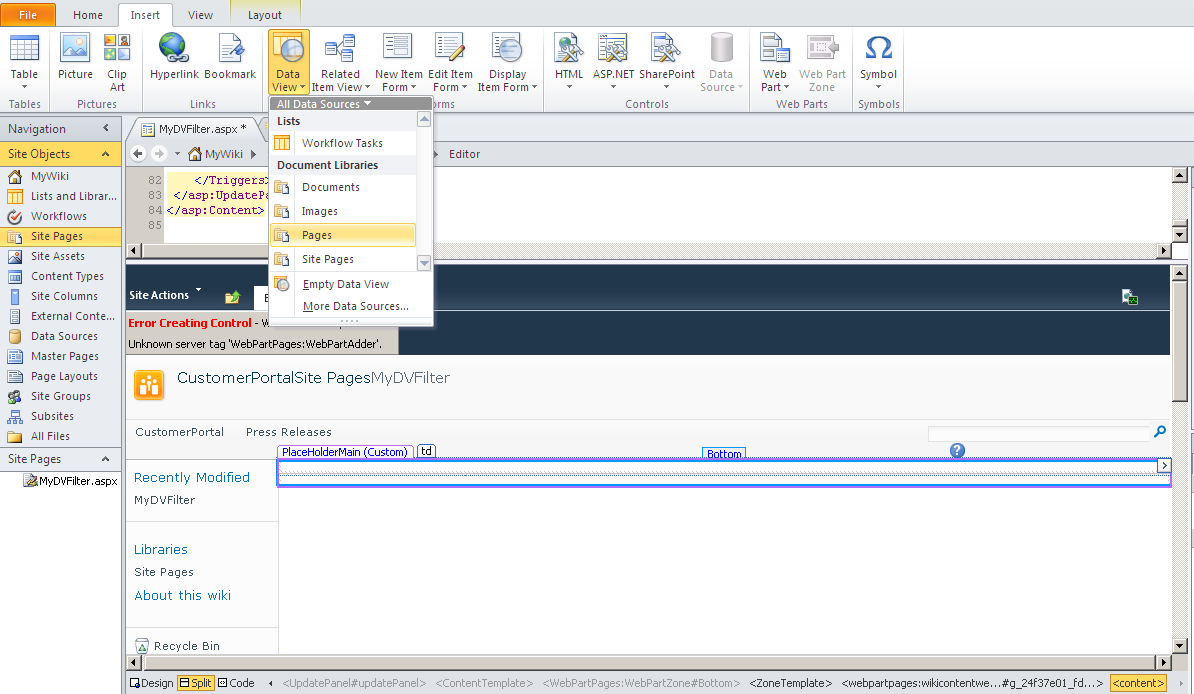The height and width of the screenshot is (694, 1194).
Task: Open More Data Sources dialog
Action: (355, 306)
